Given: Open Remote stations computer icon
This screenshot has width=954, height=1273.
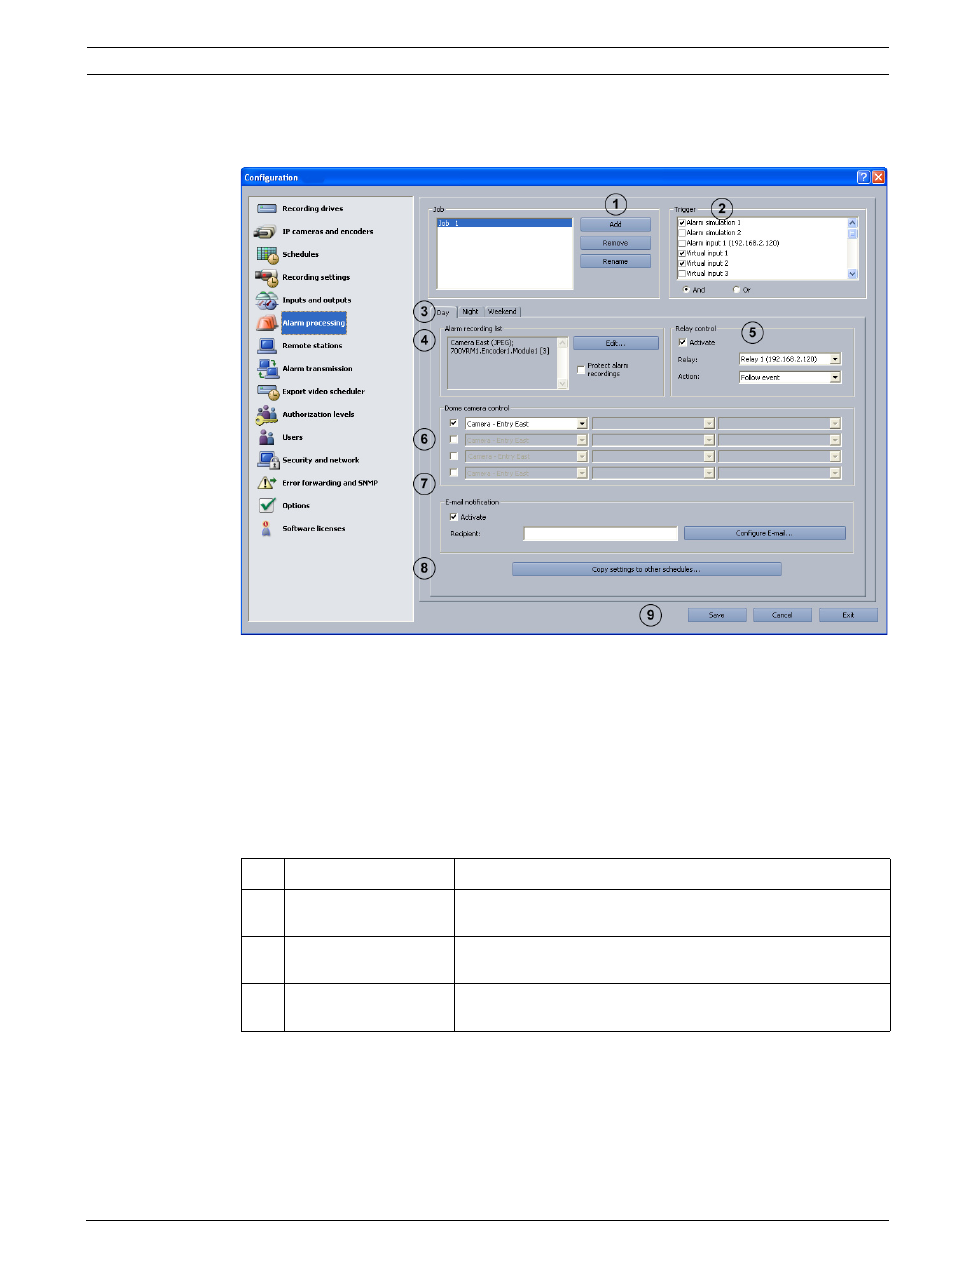Looking at the screenshot, I should [266, 346].
